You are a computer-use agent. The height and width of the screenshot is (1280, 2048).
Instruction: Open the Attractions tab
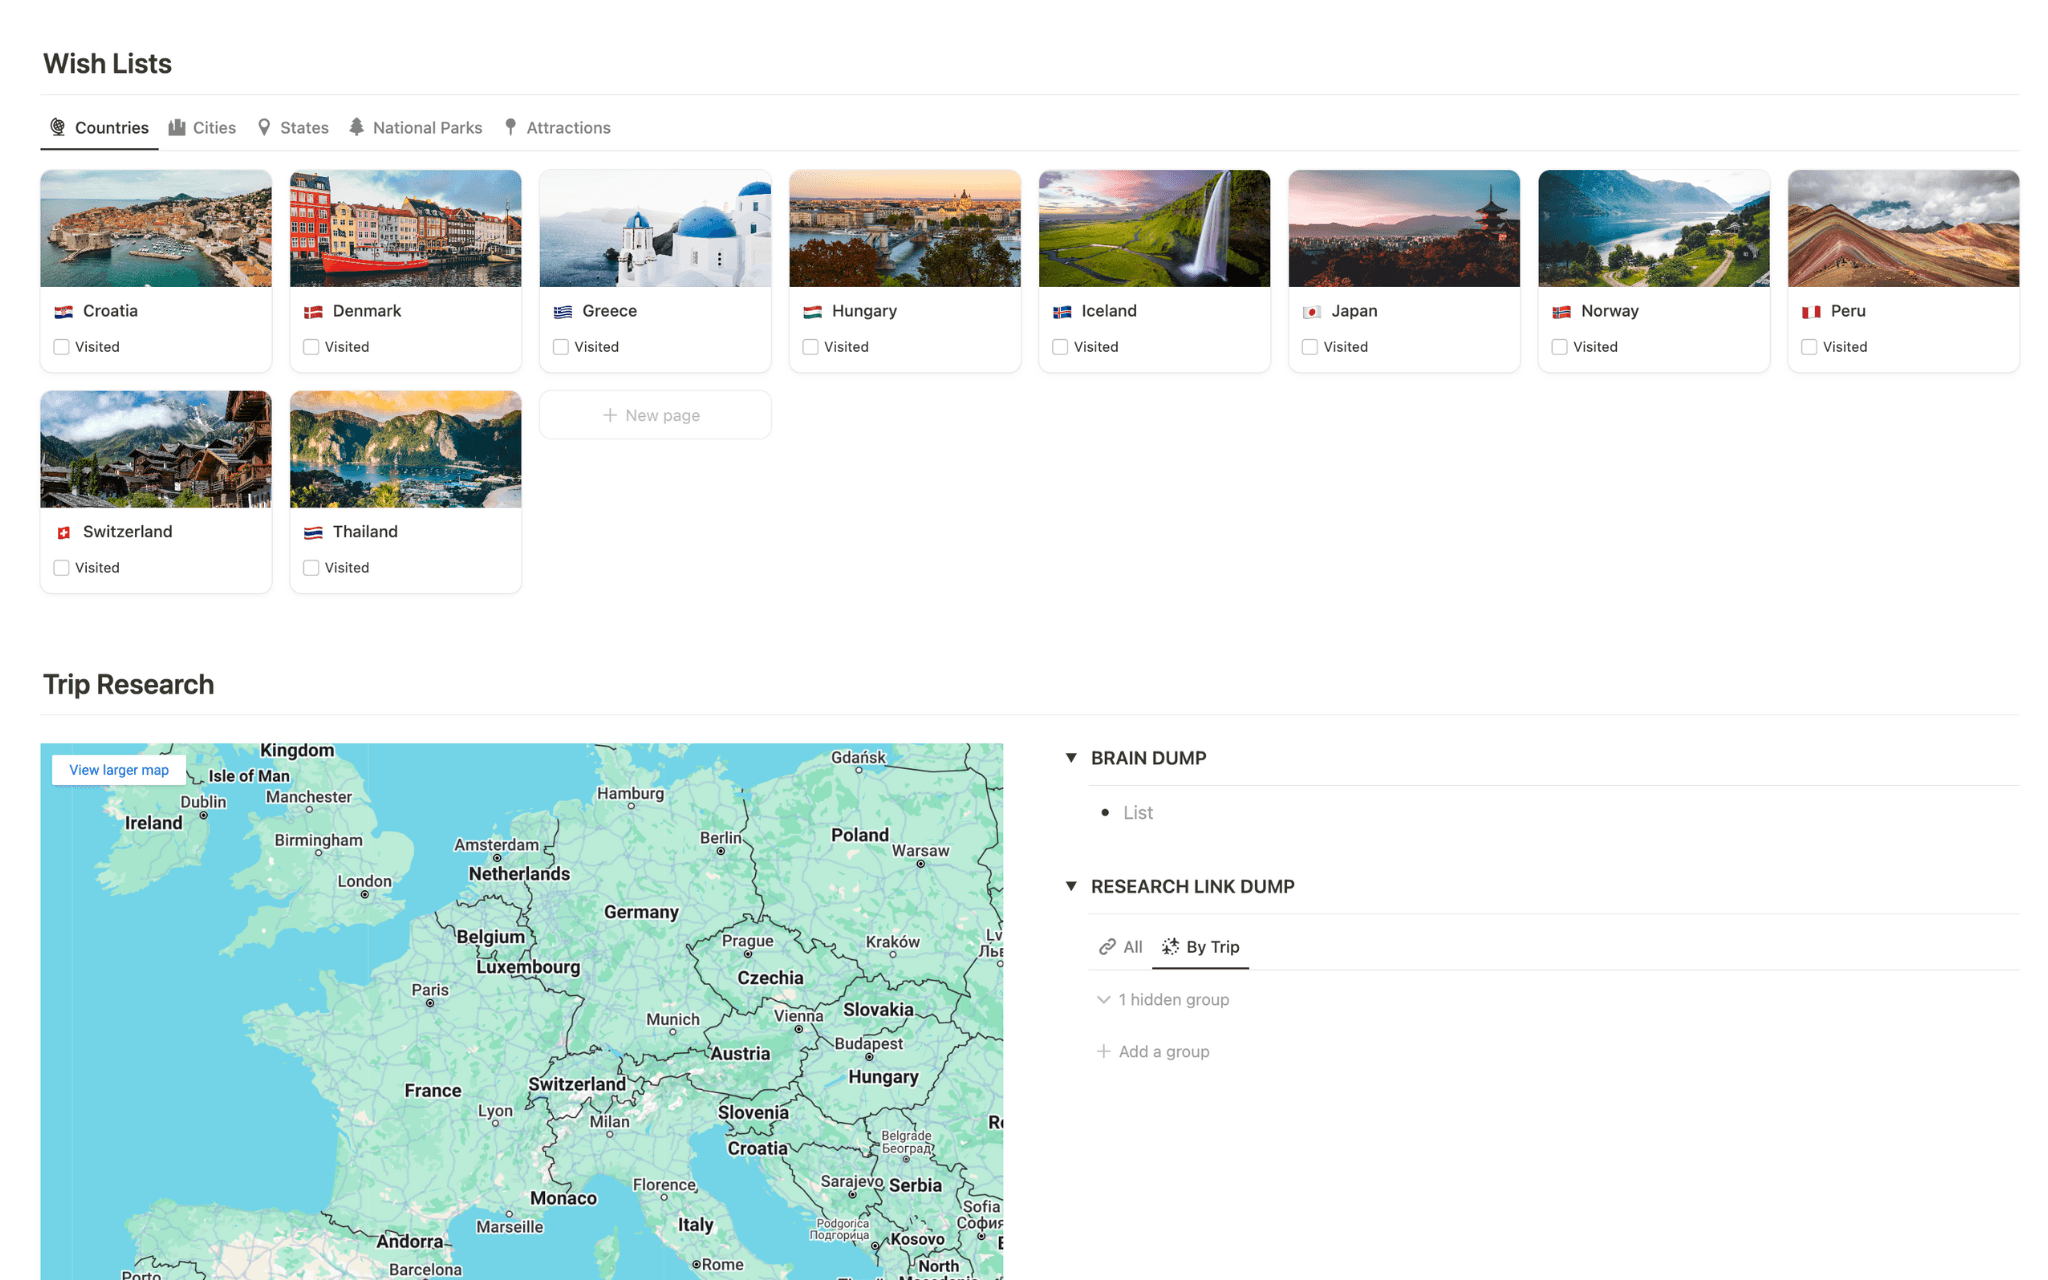[x=557, y=128]
